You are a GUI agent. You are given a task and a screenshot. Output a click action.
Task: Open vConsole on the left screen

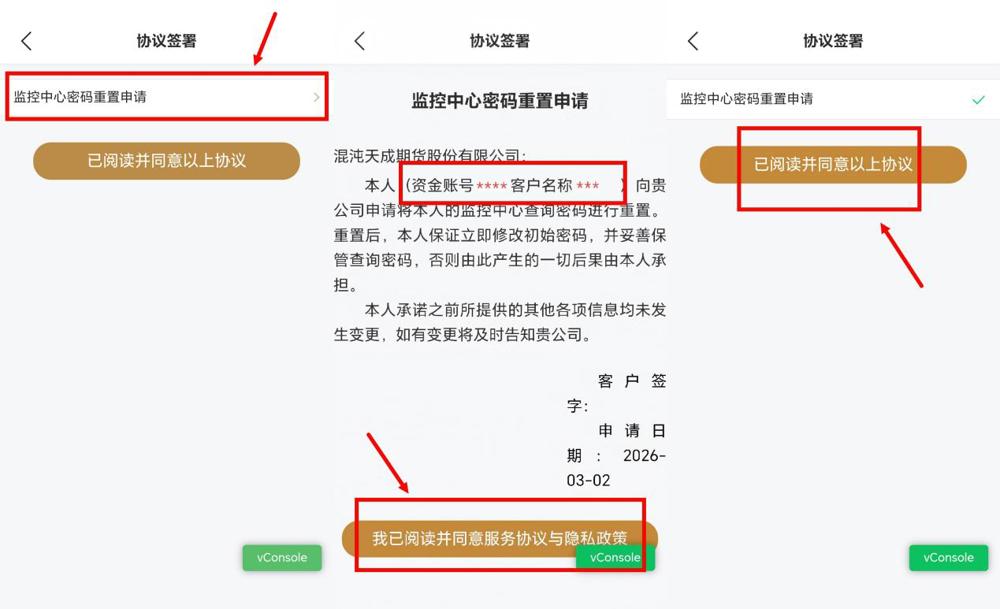click(282, 557)
